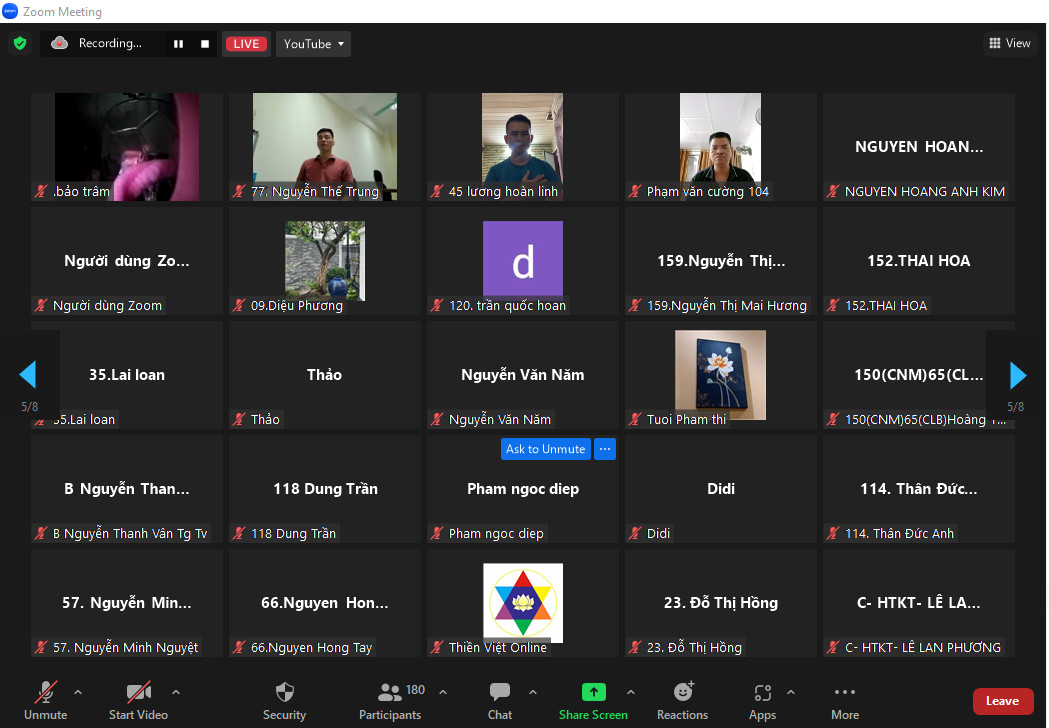This screenshot has height=728, width=1049.
Task: Click the red Leave button
Action: [x=1002, y=701]
